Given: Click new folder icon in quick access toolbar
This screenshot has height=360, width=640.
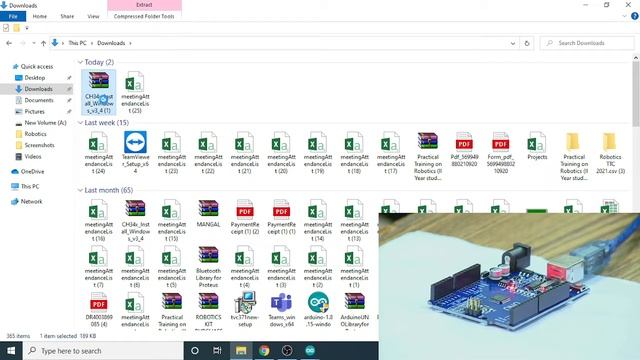Looking at the screenshot, I should tap(17, 28).
